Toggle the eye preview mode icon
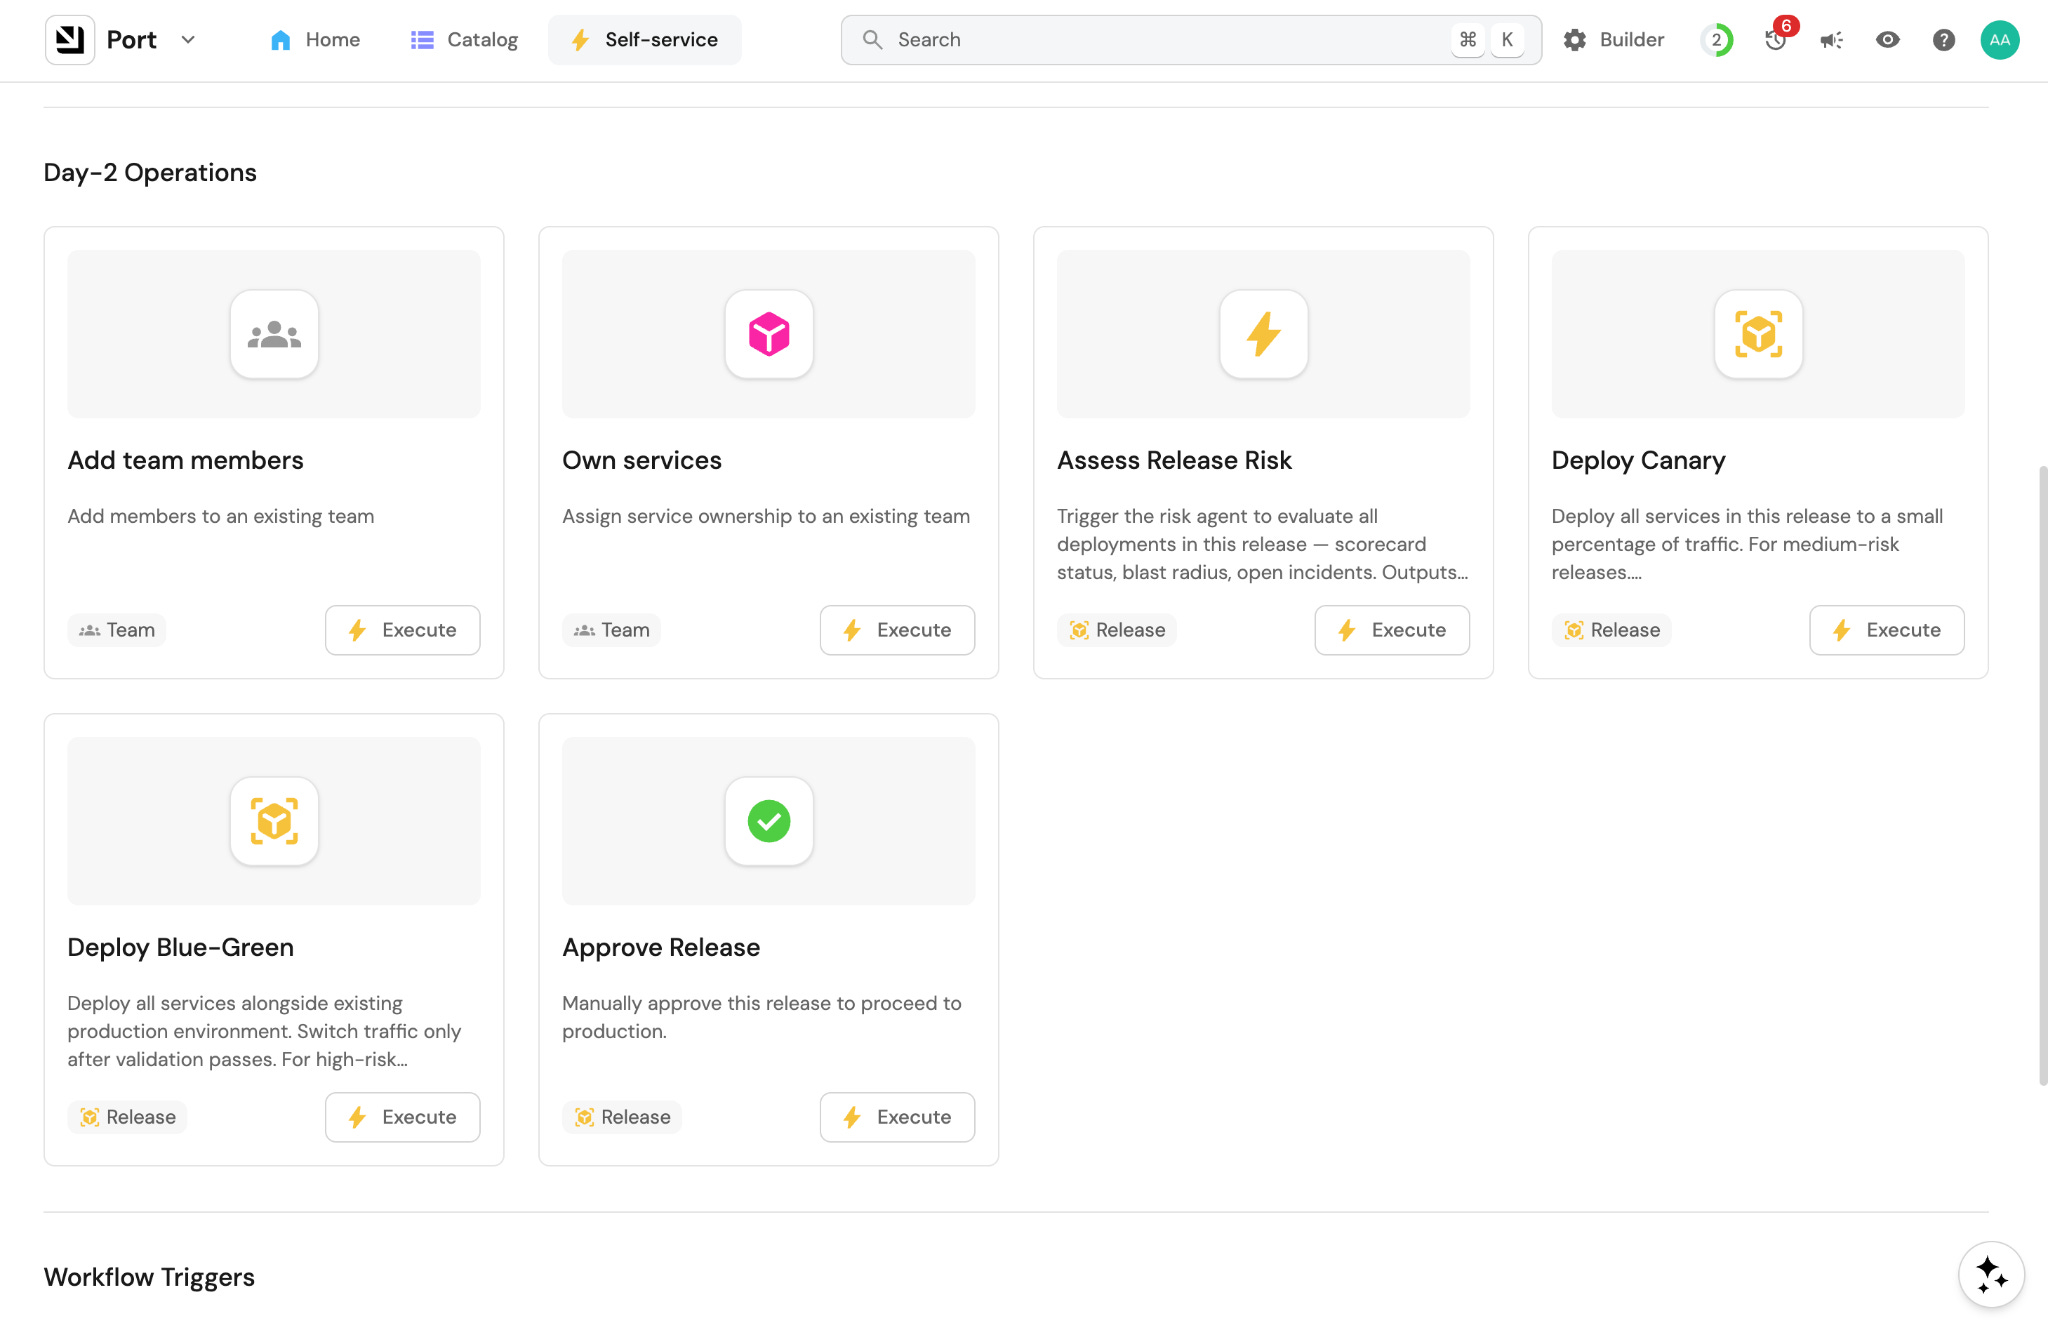Viewport: 2048px width, 1322px height. coord(1887,40)
